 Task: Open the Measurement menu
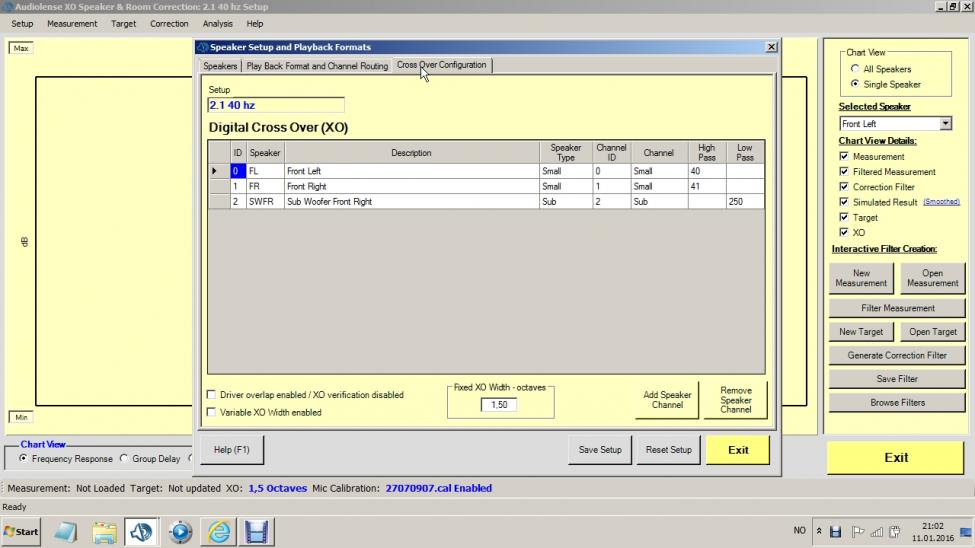(x=72, y=24)
